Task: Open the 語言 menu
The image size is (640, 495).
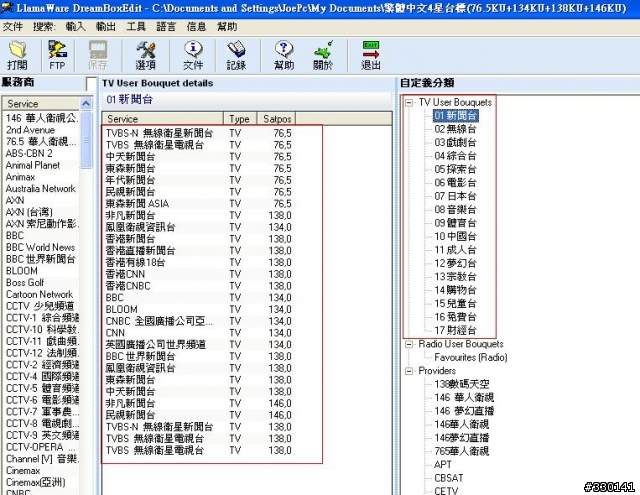Action: (166, 27)
